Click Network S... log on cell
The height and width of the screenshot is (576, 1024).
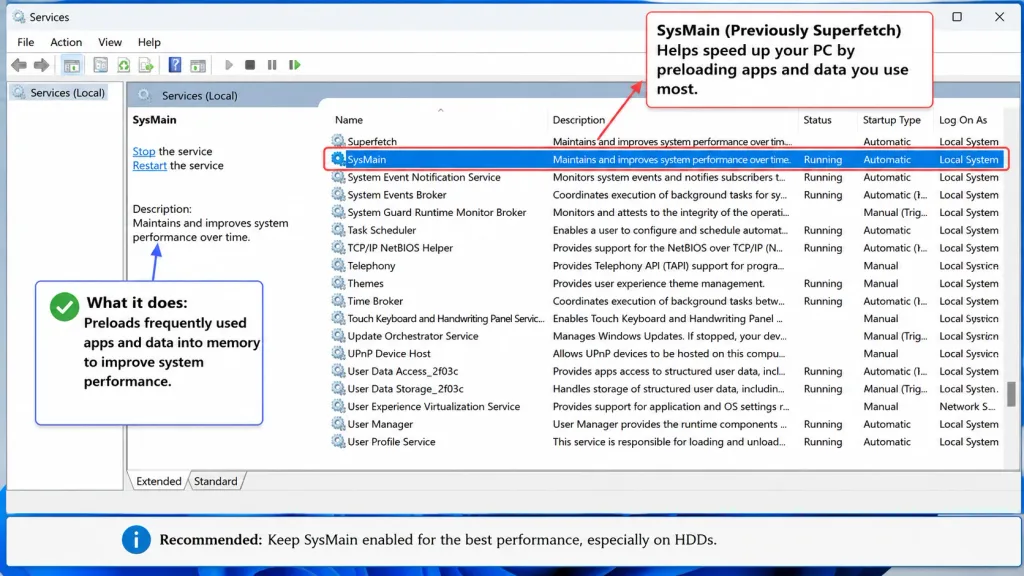967,406
